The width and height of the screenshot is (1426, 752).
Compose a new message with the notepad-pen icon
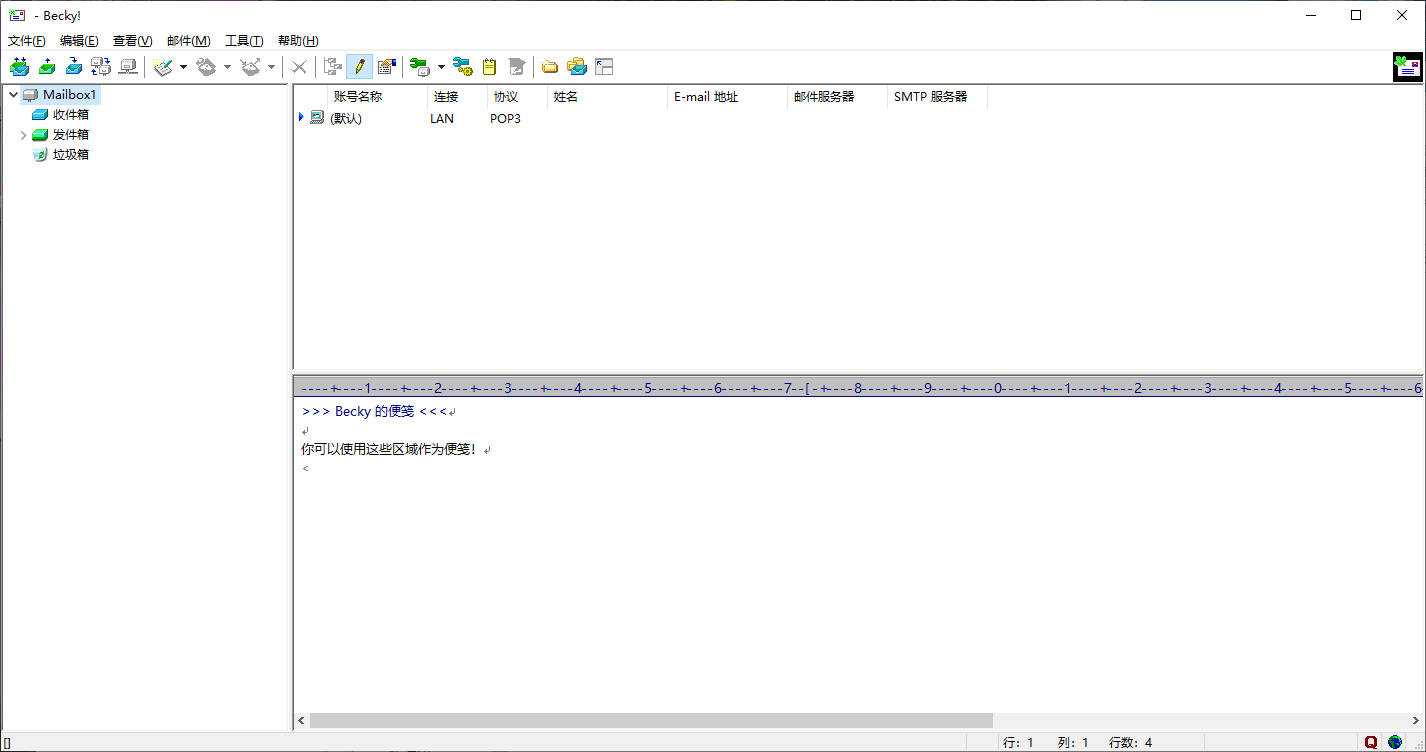pos(164,67)
